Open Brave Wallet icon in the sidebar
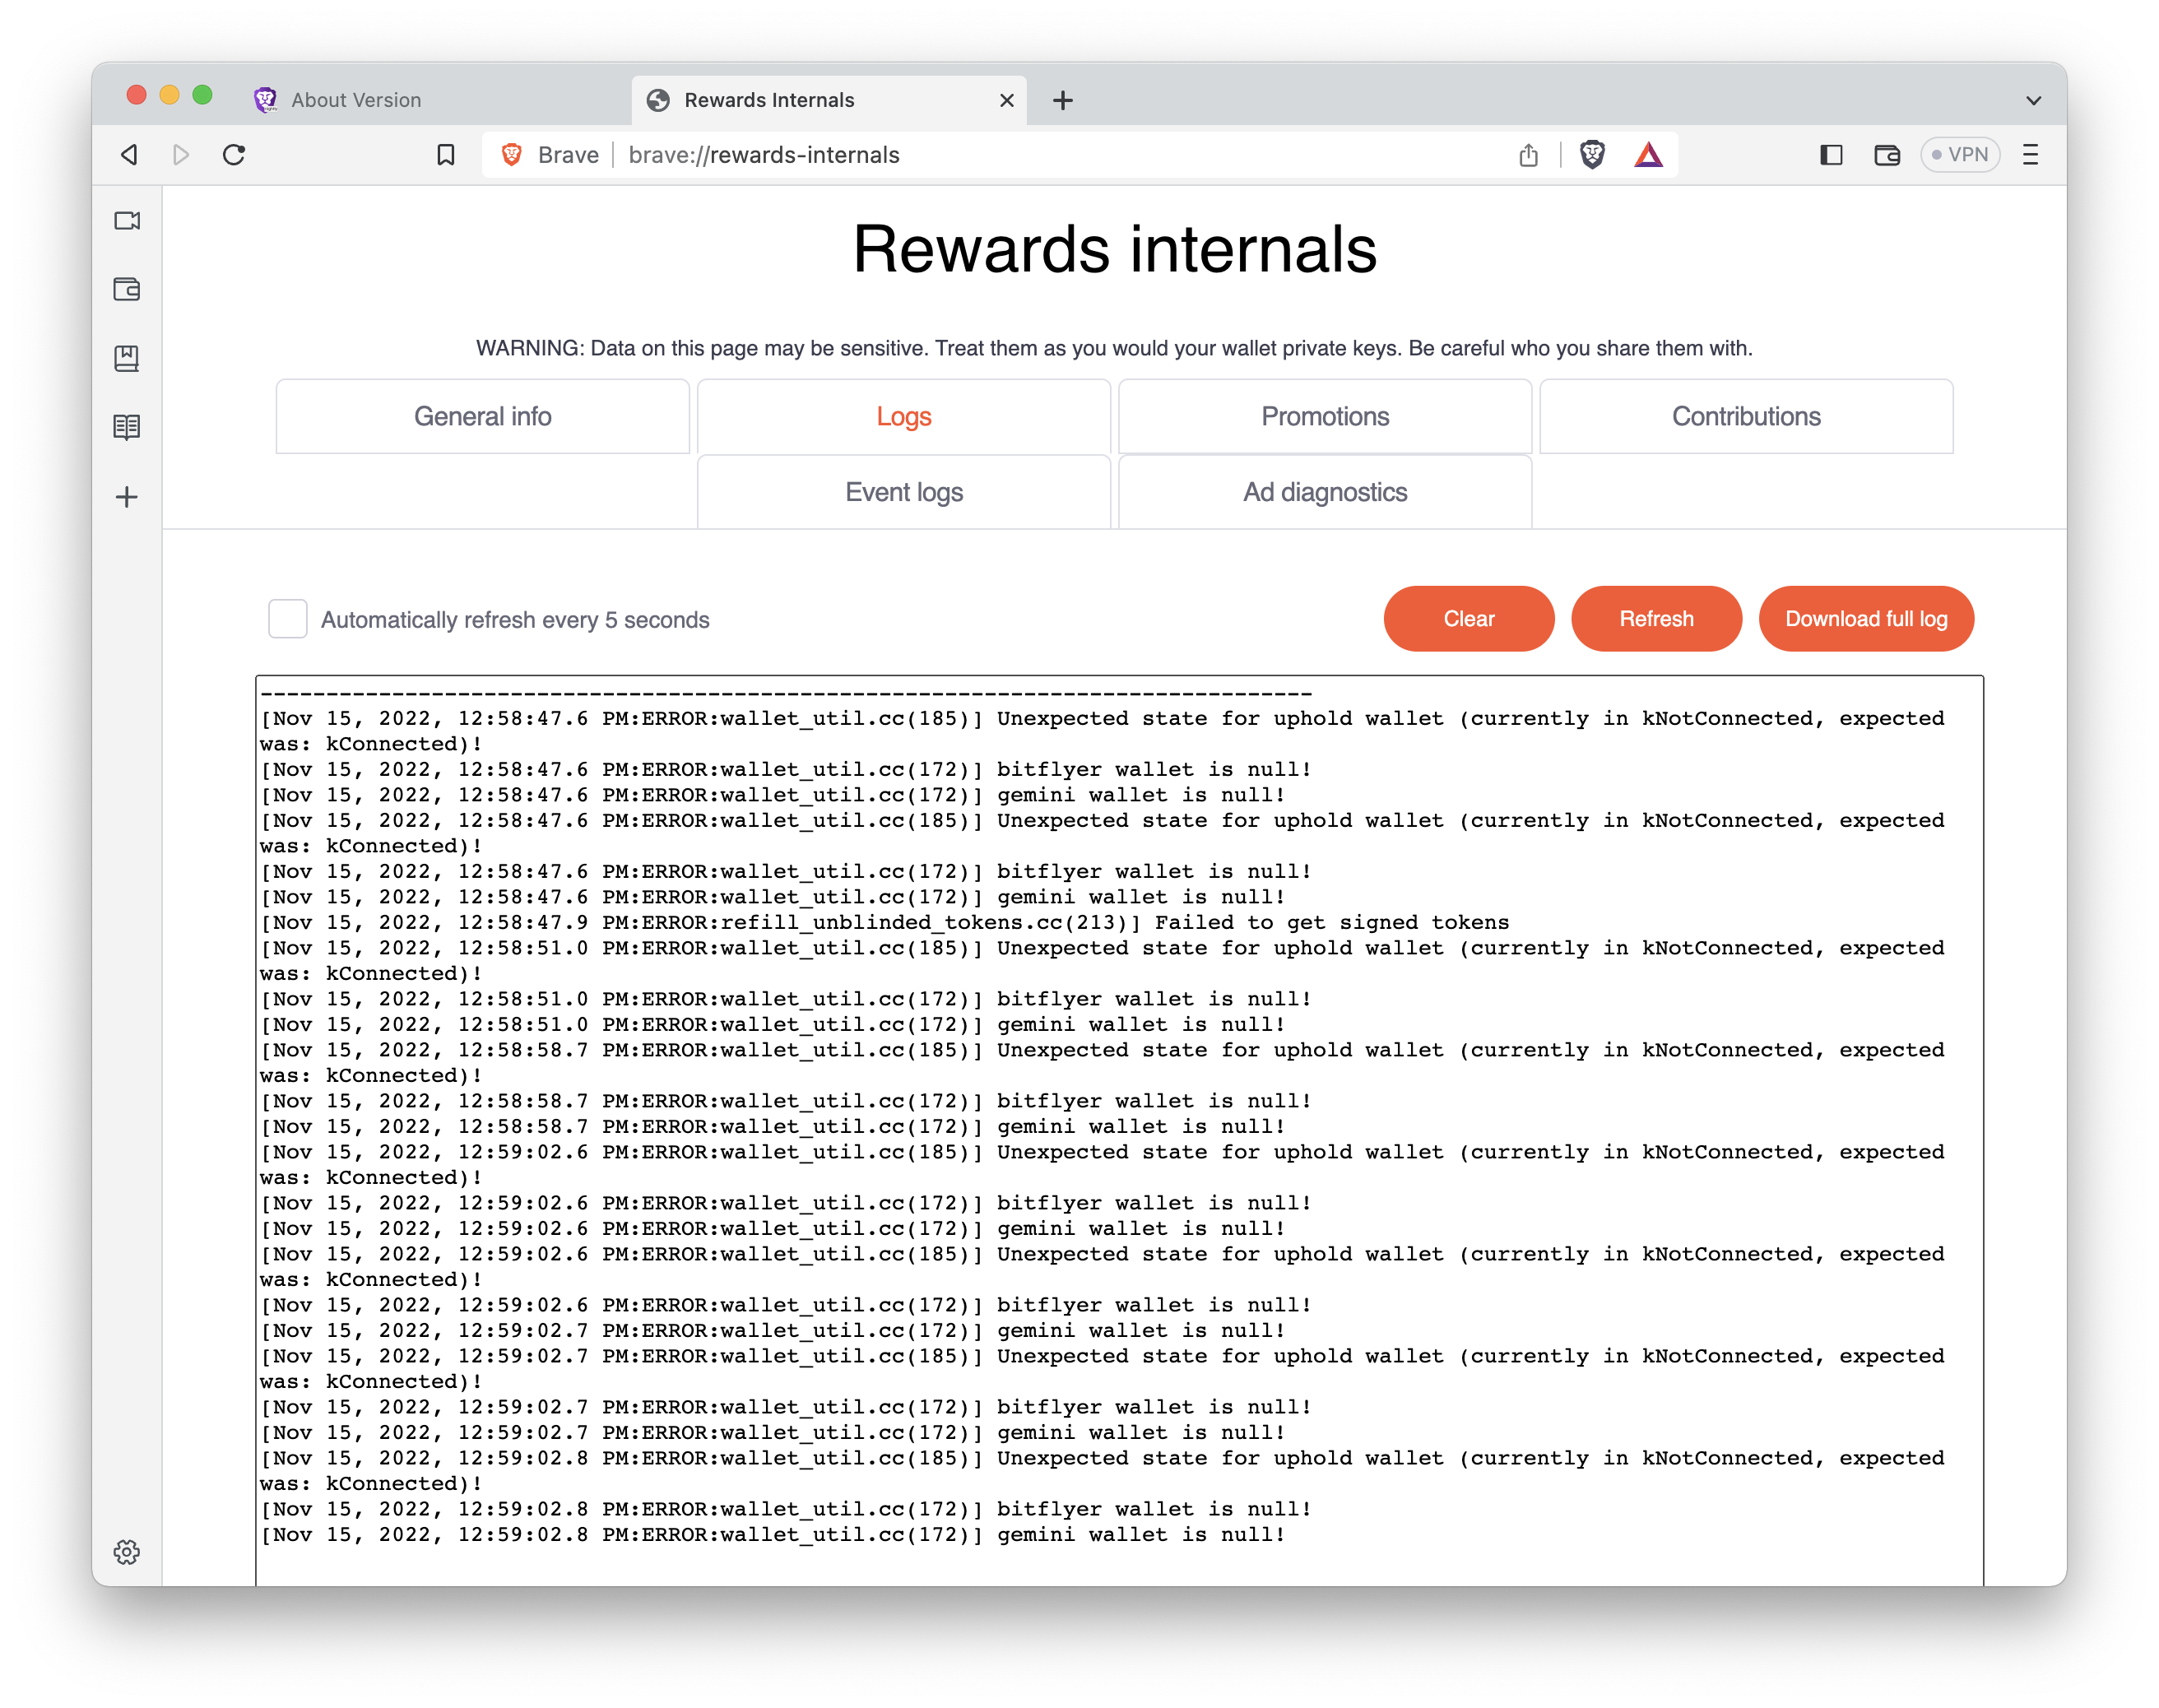Image resolution: width=2159 pixels, height=1708 pixels. click(x=127, y=290)
